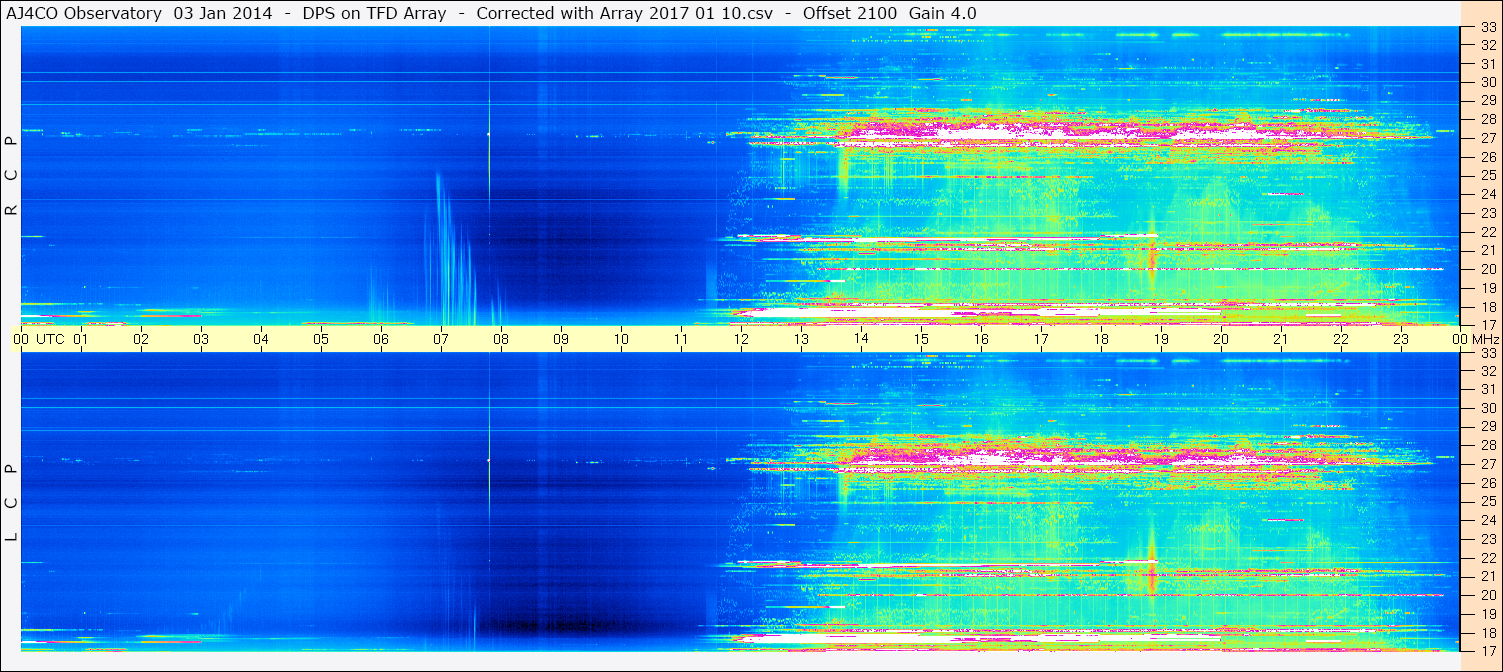
Task: Select hour 09 on the time axis
Action: pos(561,339)
